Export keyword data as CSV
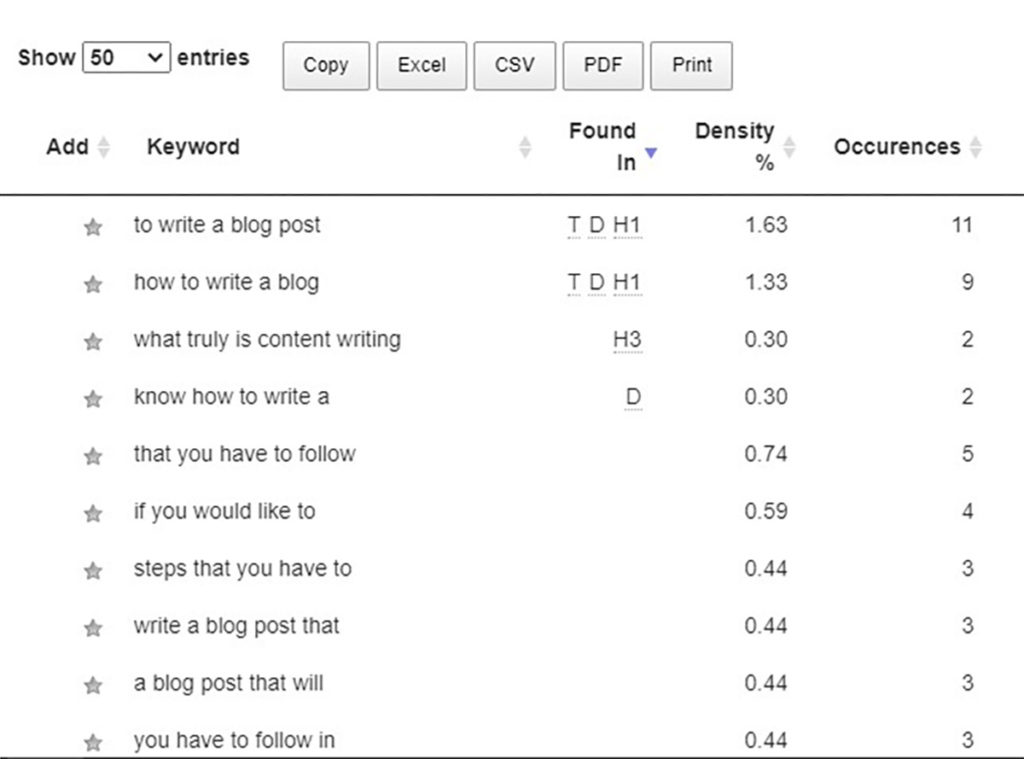Viewport: 1024px width, 759px height. click(514, 65)
